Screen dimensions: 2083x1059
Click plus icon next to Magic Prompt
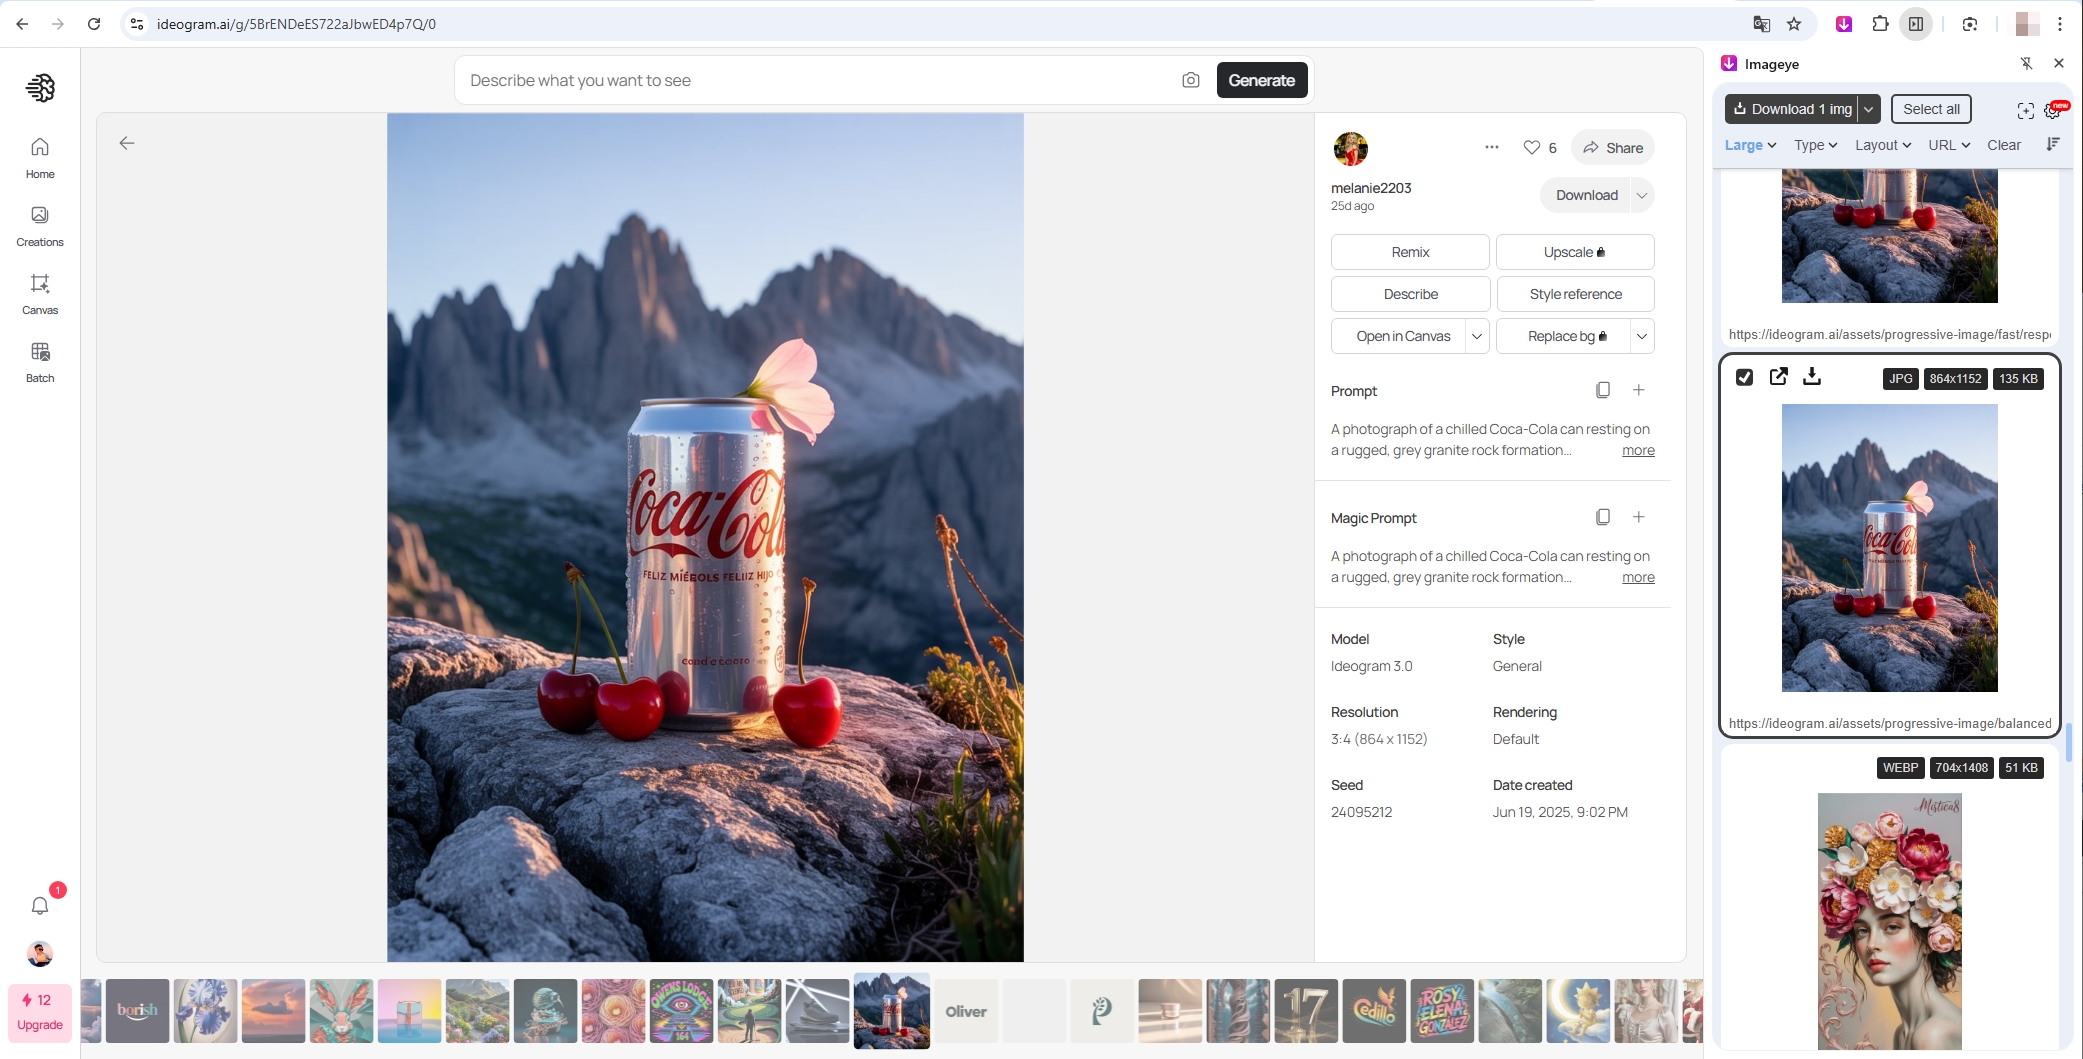[1639, 517]
